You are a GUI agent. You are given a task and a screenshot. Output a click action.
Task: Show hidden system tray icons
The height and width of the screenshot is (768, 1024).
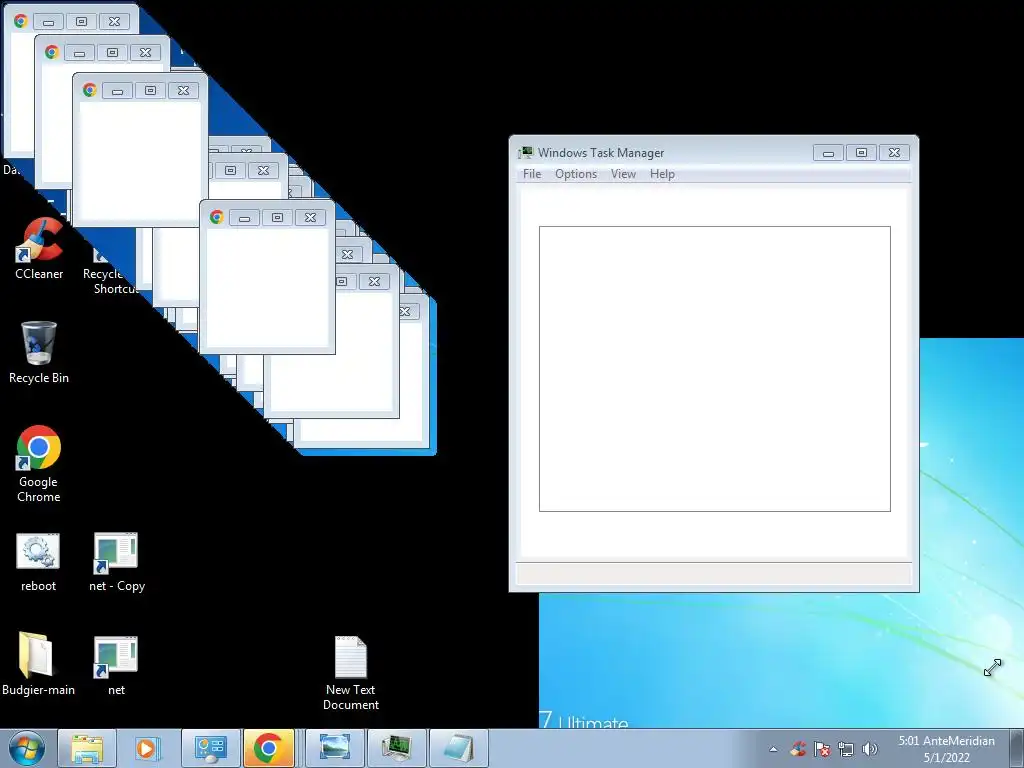[773, 749]
